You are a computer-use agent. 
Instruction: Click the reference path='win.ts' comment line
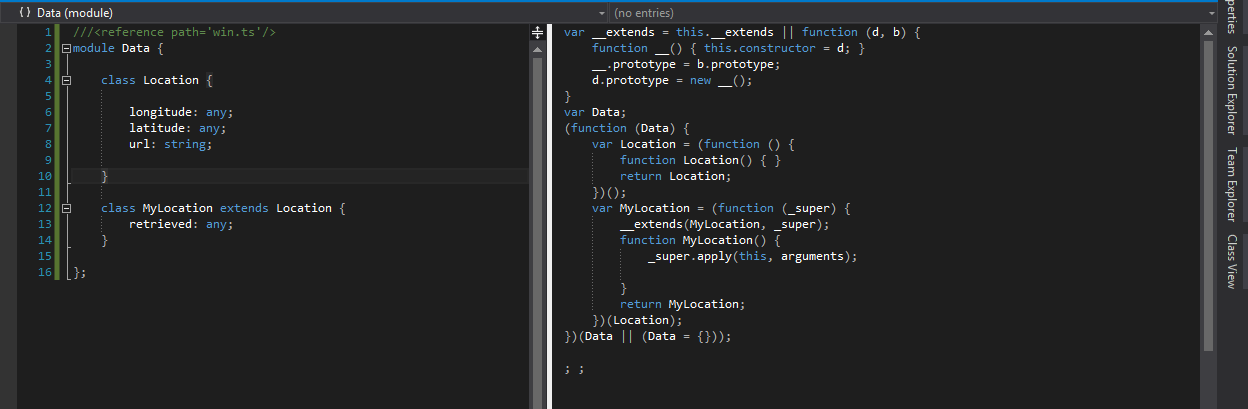[x=174, y=32]
